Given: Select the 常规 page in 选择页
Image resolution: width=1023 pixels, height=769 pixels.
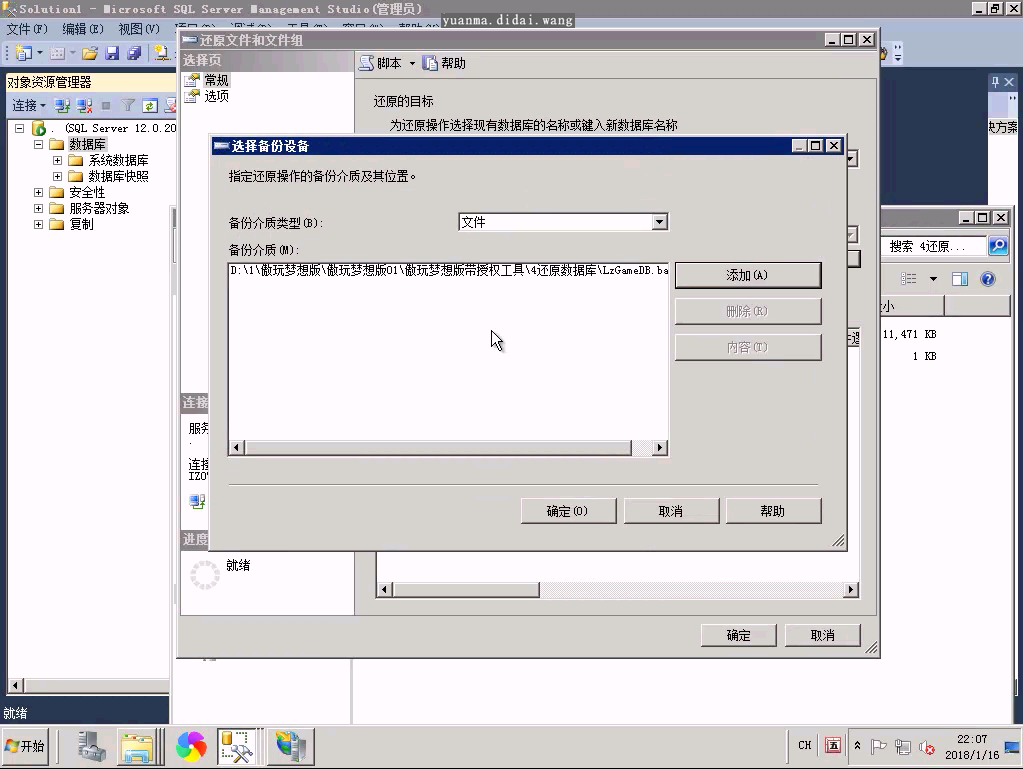Looking at the screenshot, I should click(x=216, y=80).
